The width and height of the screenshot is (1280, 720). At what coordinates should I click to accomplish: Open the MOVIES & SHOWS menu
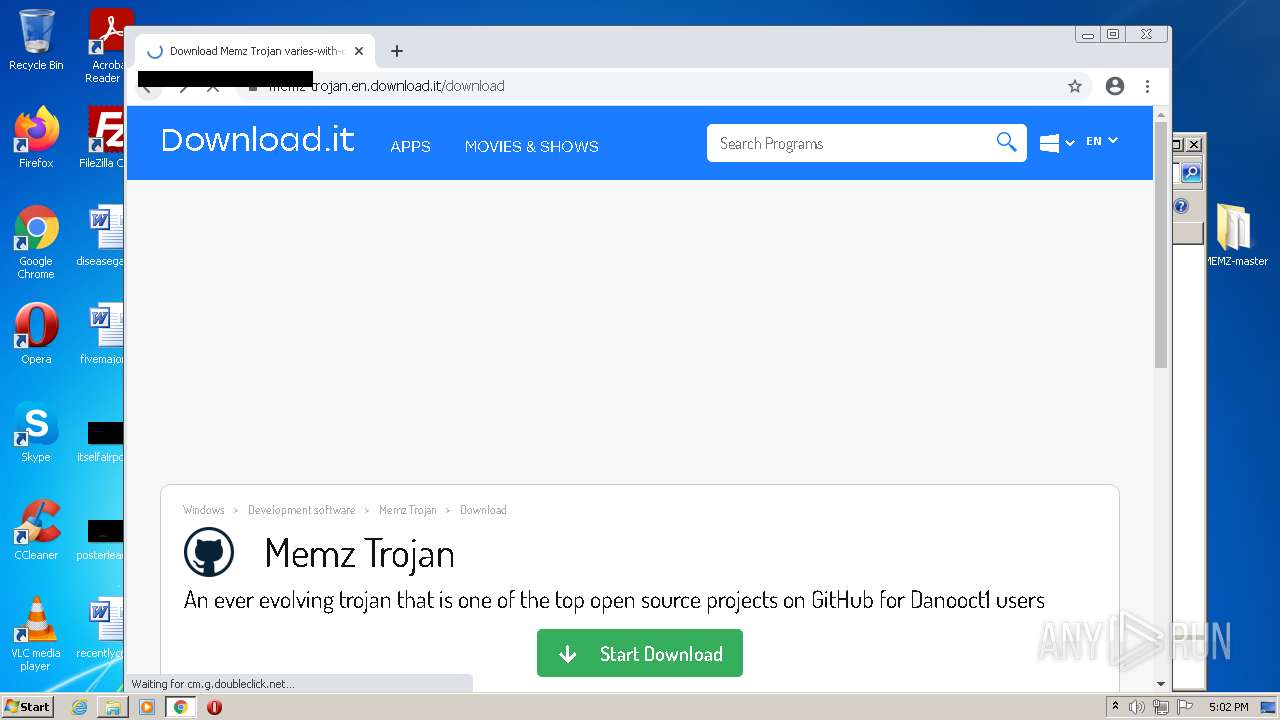pyautogui.click(x=531, y=146)
